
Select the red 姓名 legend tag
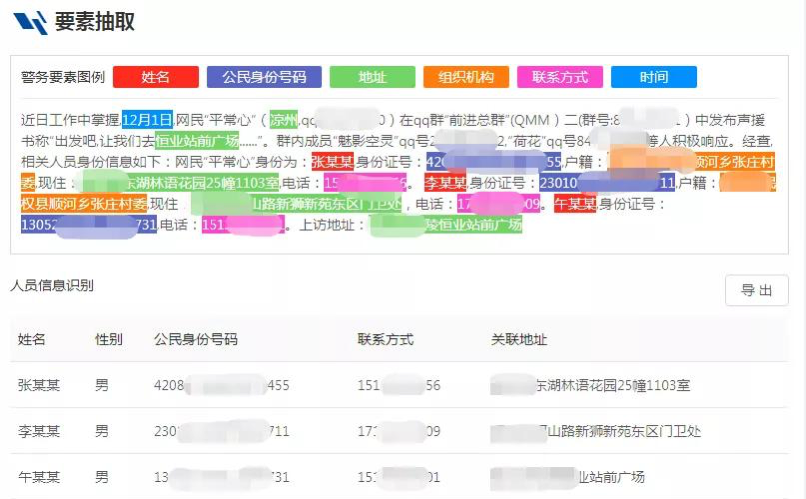pyautogui.click(x=155, y=77)
